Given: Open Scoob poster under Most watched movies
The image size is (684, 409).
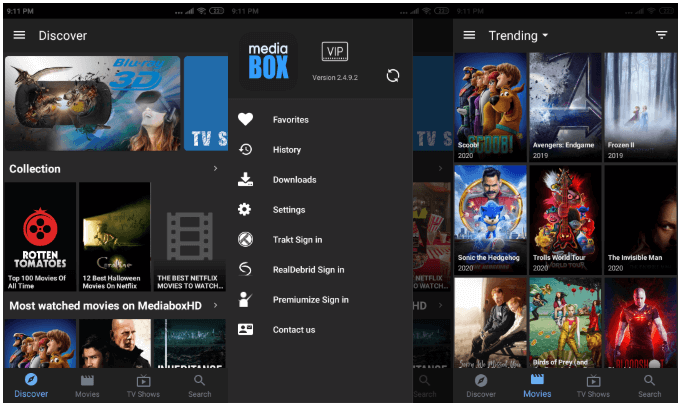Looking at the screenshot, I should coord(41,344).
